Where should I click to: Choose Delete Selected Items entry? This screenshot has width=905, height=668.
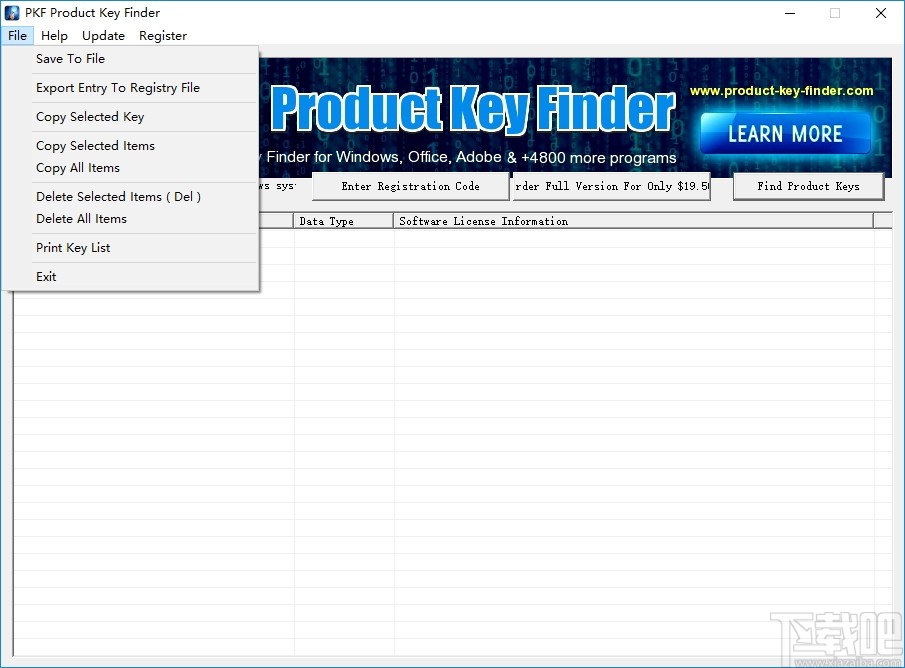click(118, 196)
